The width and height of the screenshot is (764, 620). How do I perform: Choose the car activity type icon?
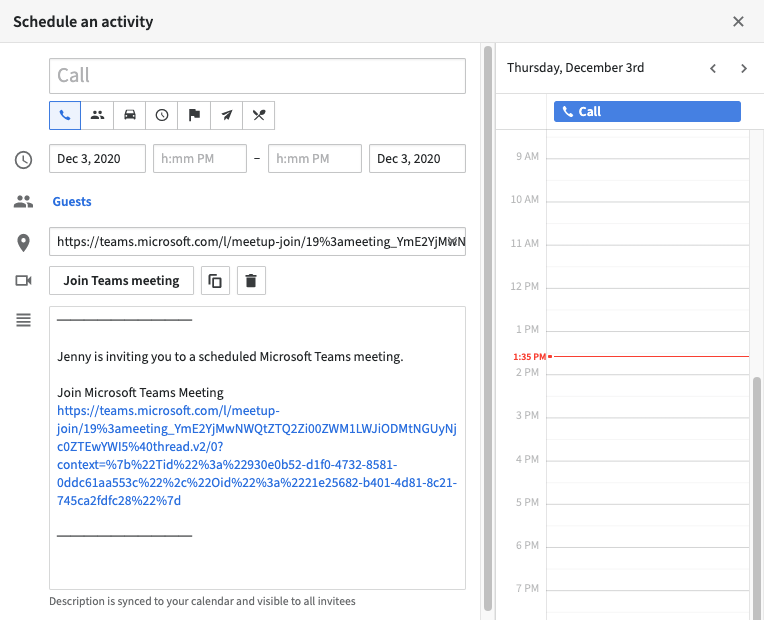pyautogui.click(x=130, y=116)
